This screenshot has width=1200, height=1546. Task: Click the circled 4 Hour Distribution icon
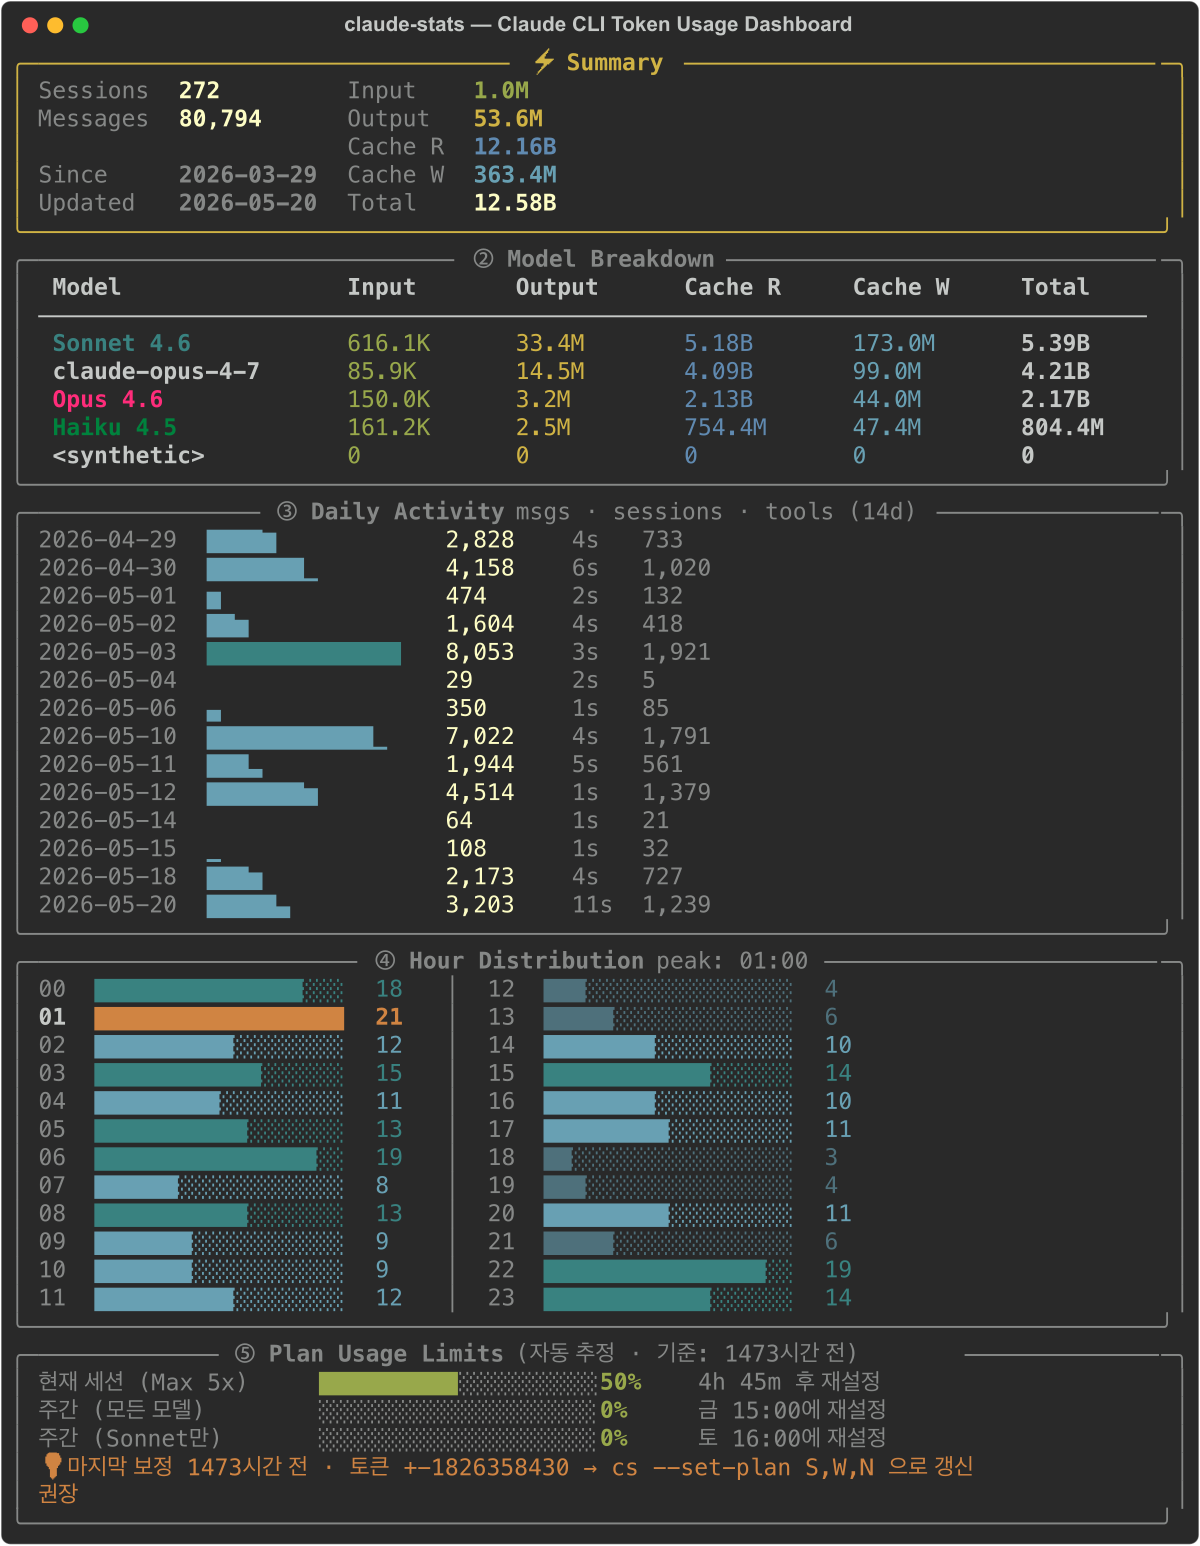click(385, 961)
